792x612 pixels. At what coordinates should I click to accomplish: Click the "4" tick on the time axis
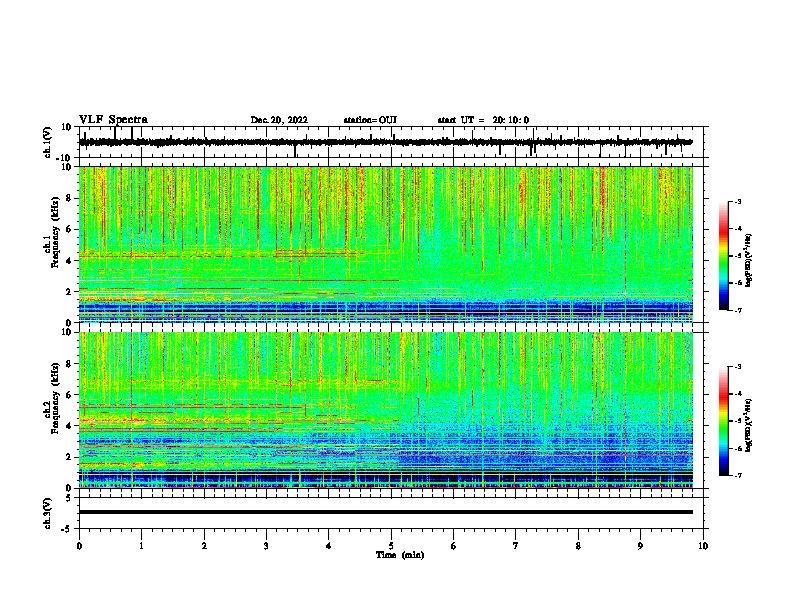(328, 546)
